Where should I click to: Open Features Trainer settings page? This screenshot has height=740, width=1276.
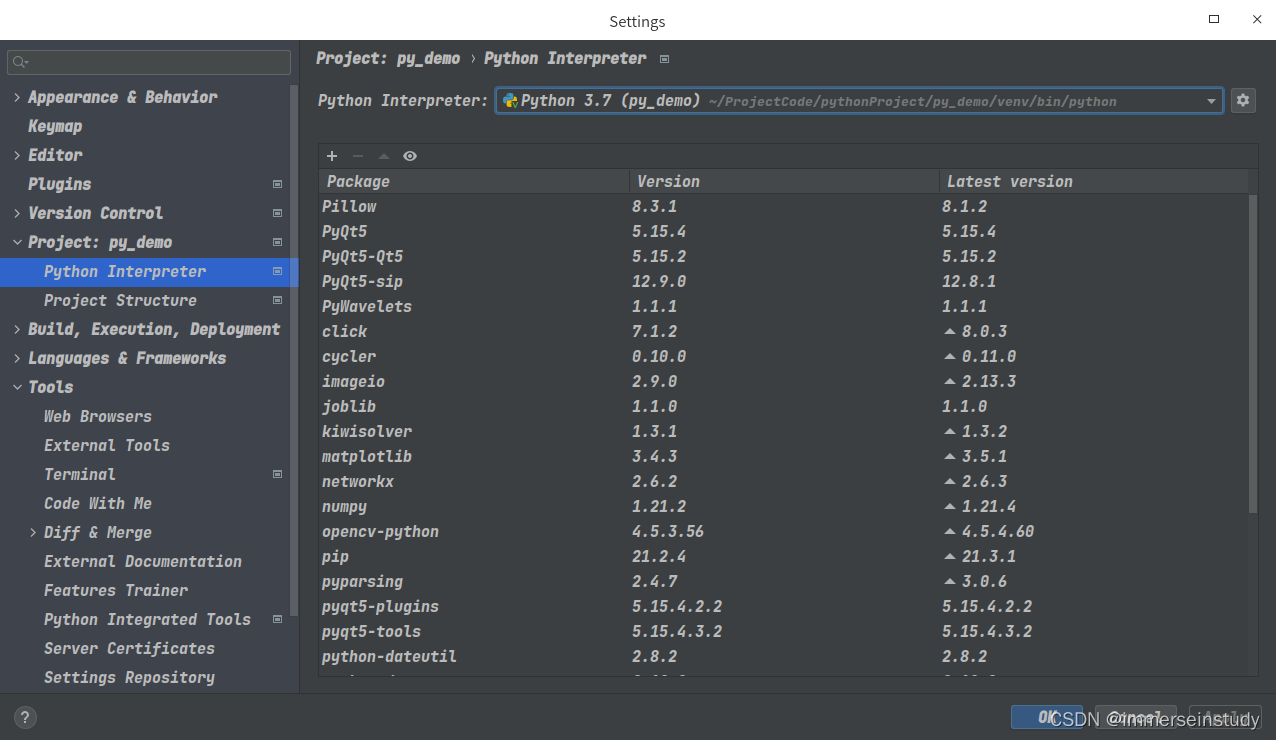pyautogui.click(x=116, y=590)
